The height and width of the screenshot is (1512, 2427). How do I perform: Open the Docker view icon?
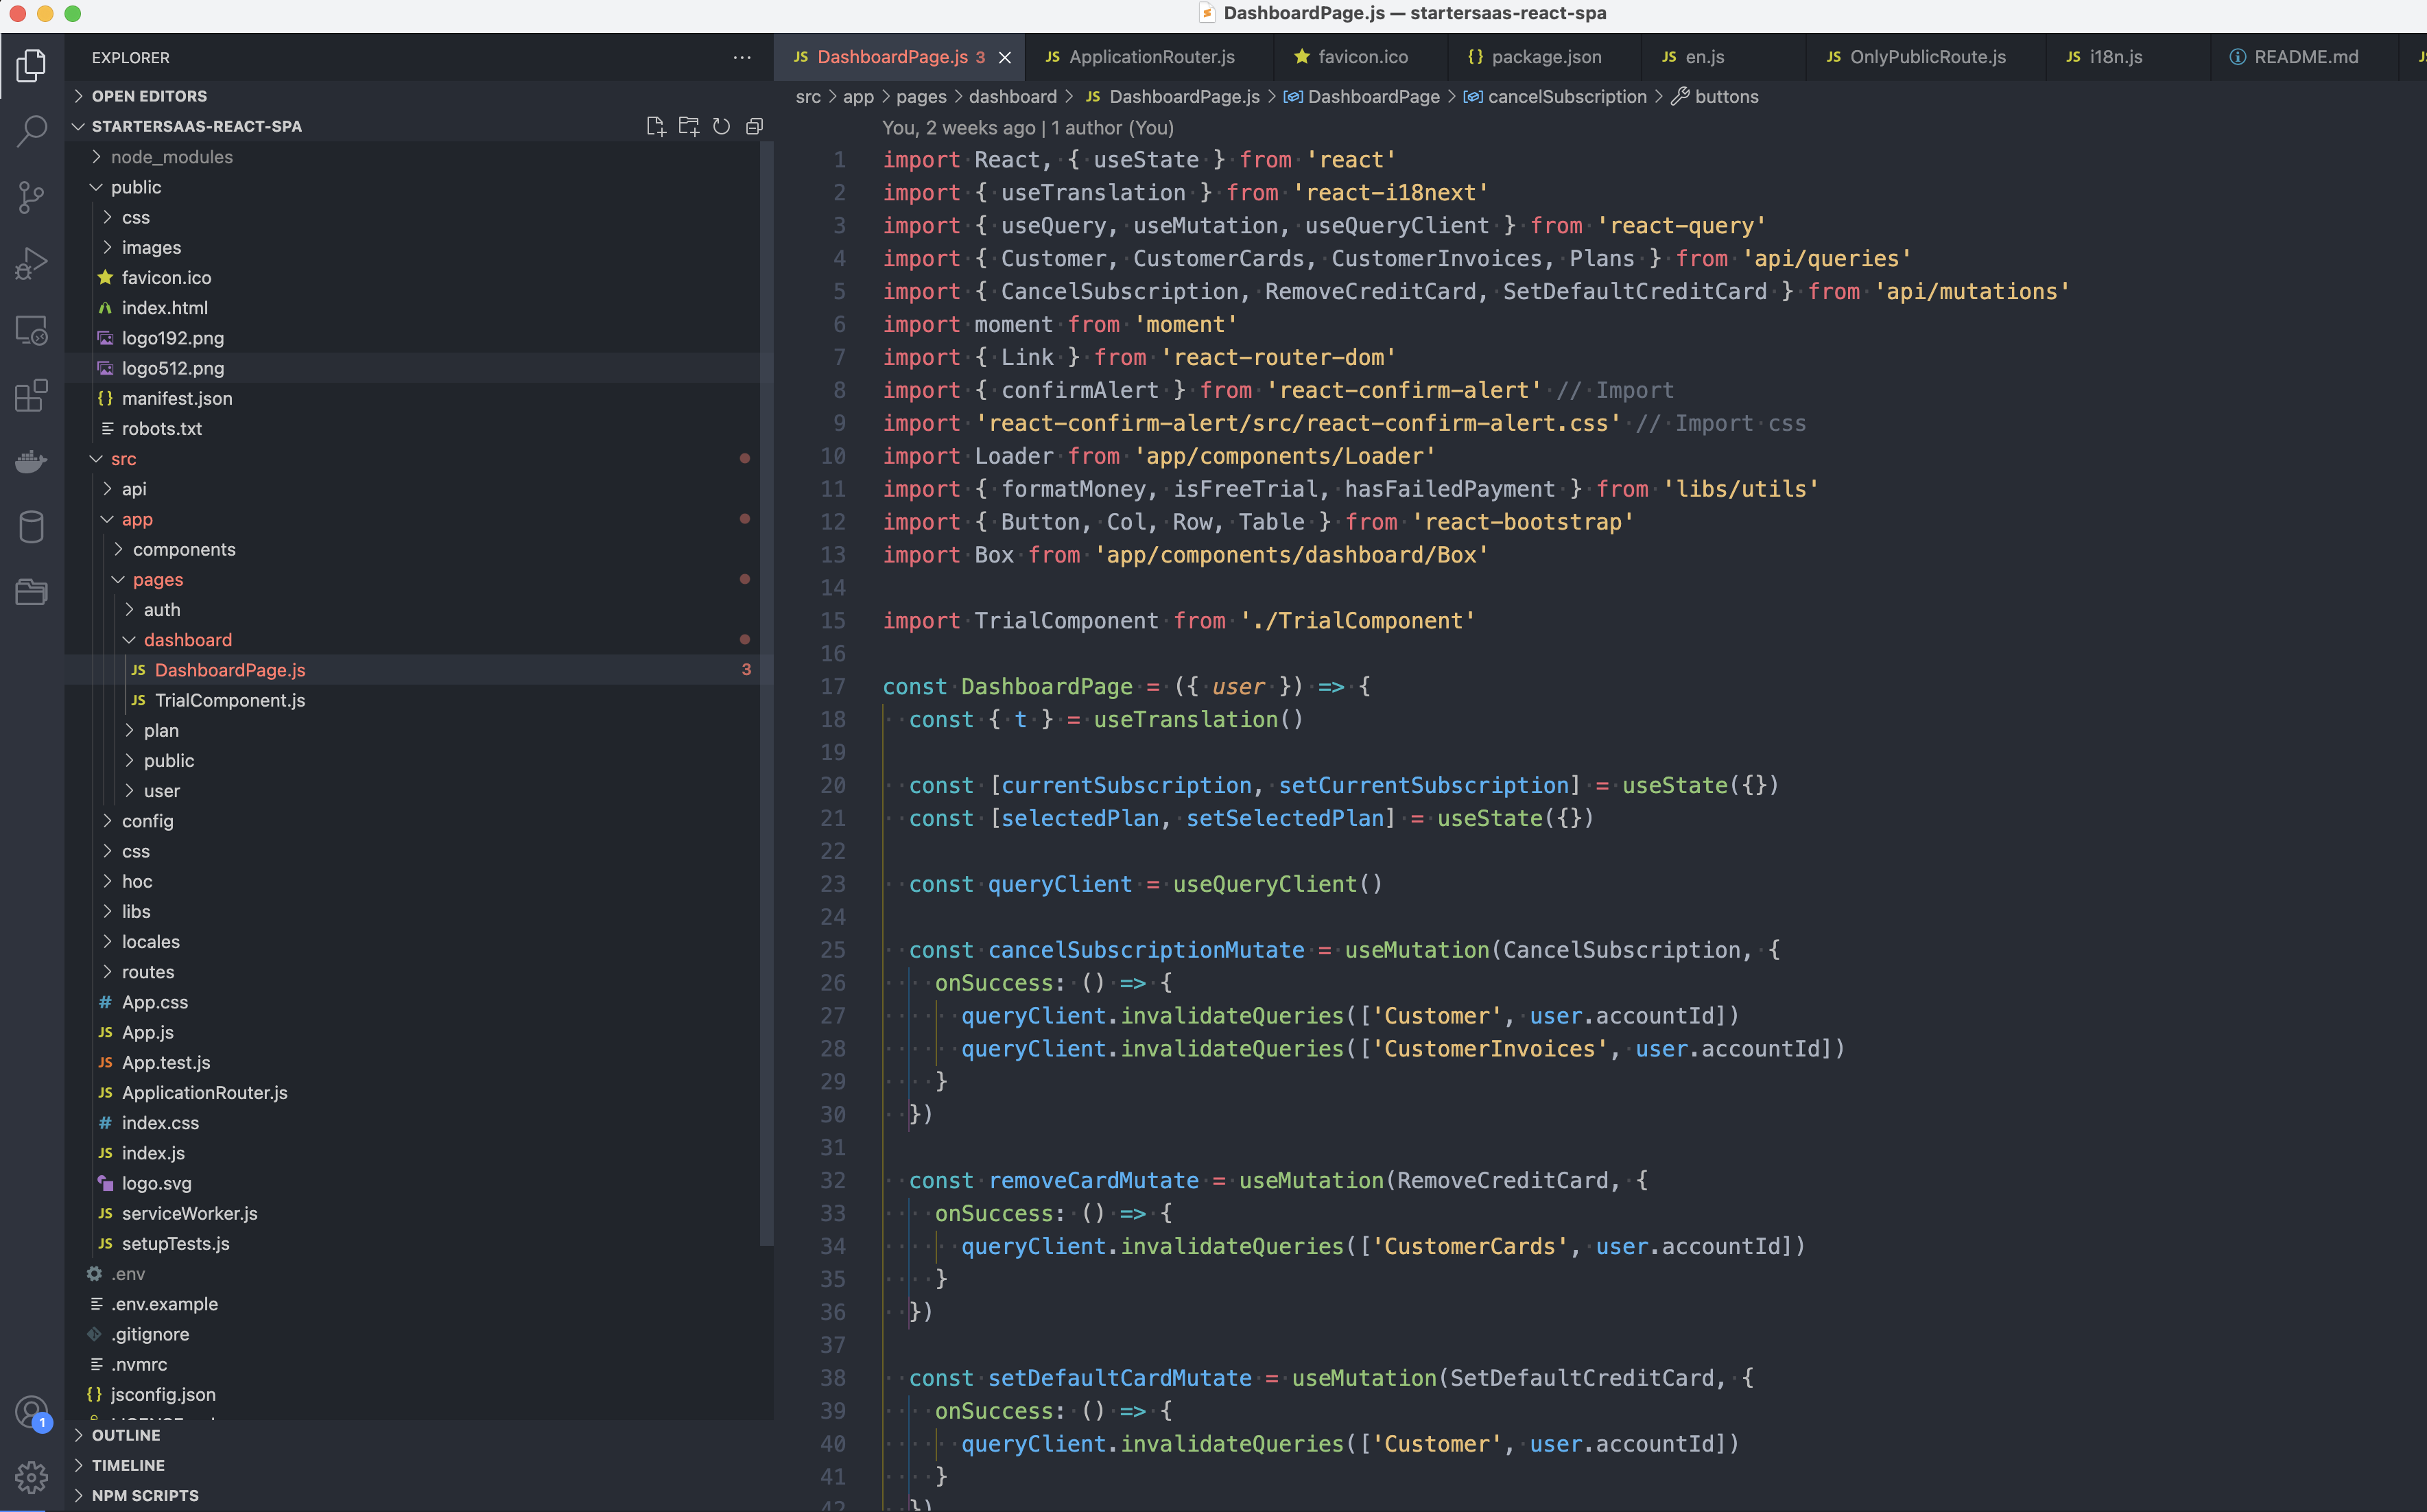(31, 461)
